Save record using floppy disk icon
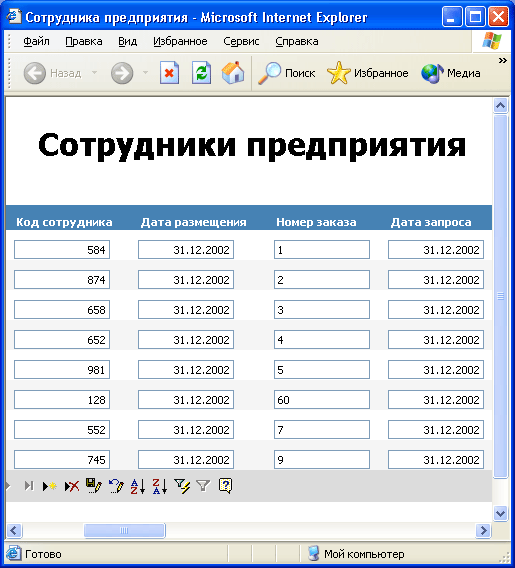The width and height of the screenshot is (515, 568). [93, 486]
